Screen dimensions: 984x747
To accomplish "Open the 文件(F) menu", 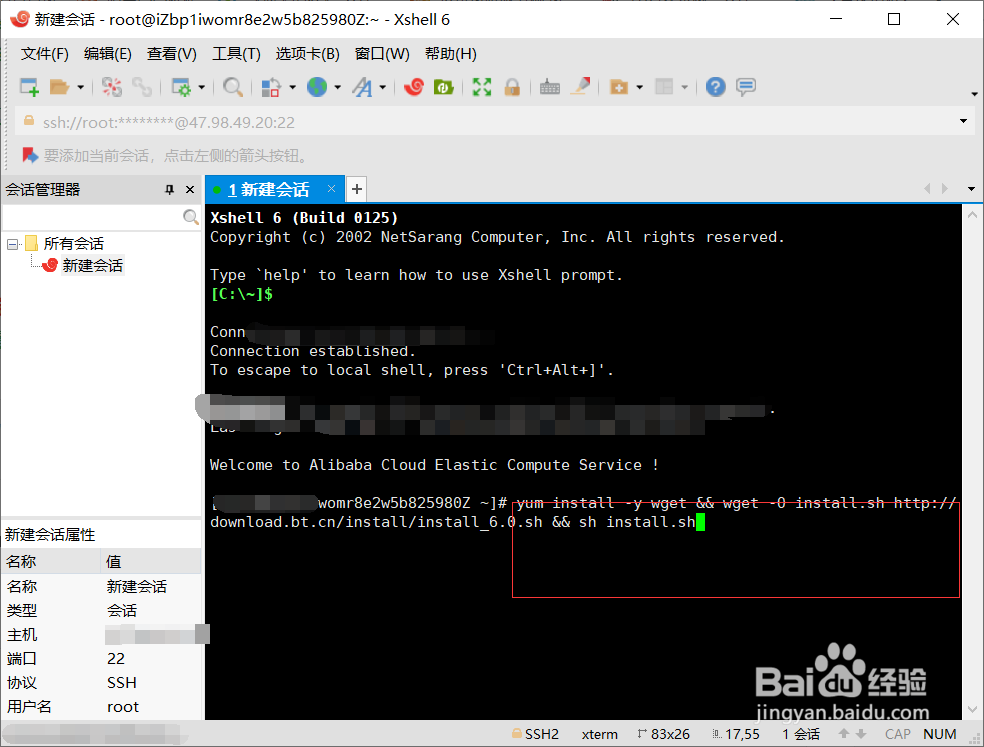I will click(45, 54).
